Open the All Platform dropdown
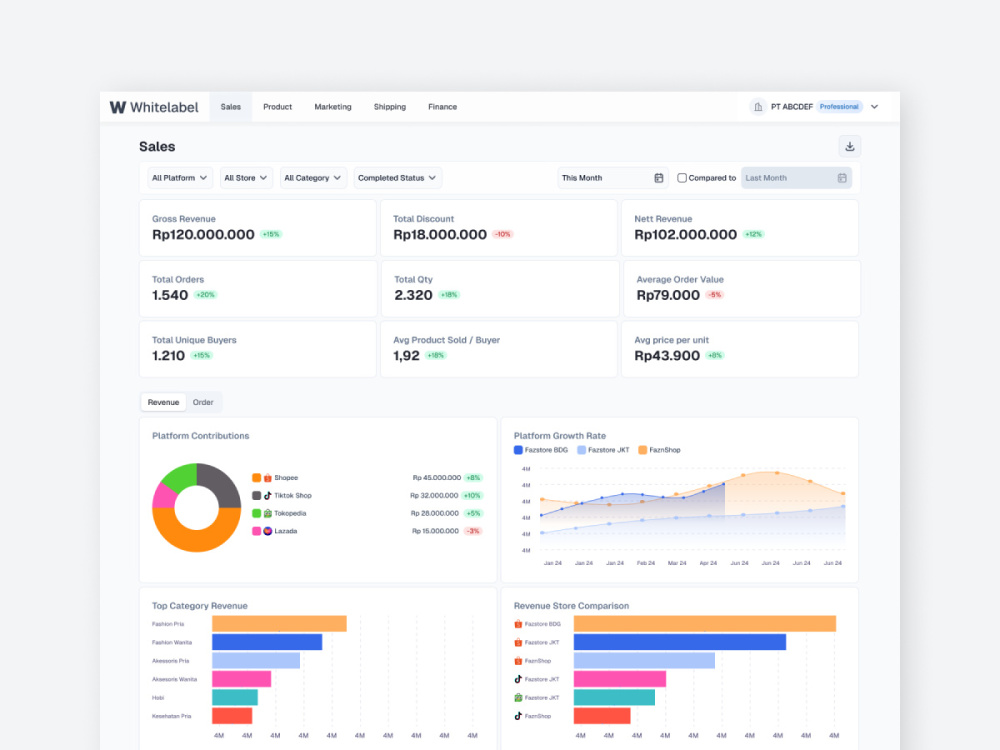 tap(179, 178)
